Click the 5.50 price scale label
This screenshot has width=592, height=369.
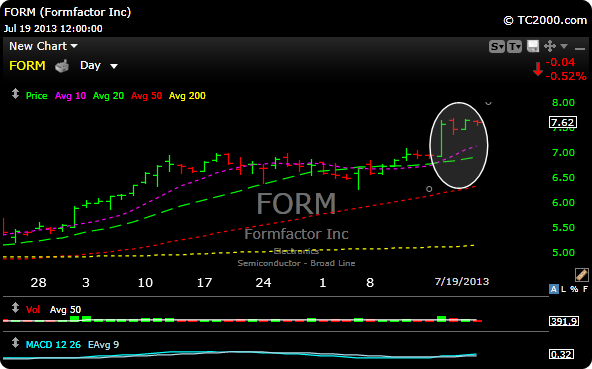pos(563,227)
